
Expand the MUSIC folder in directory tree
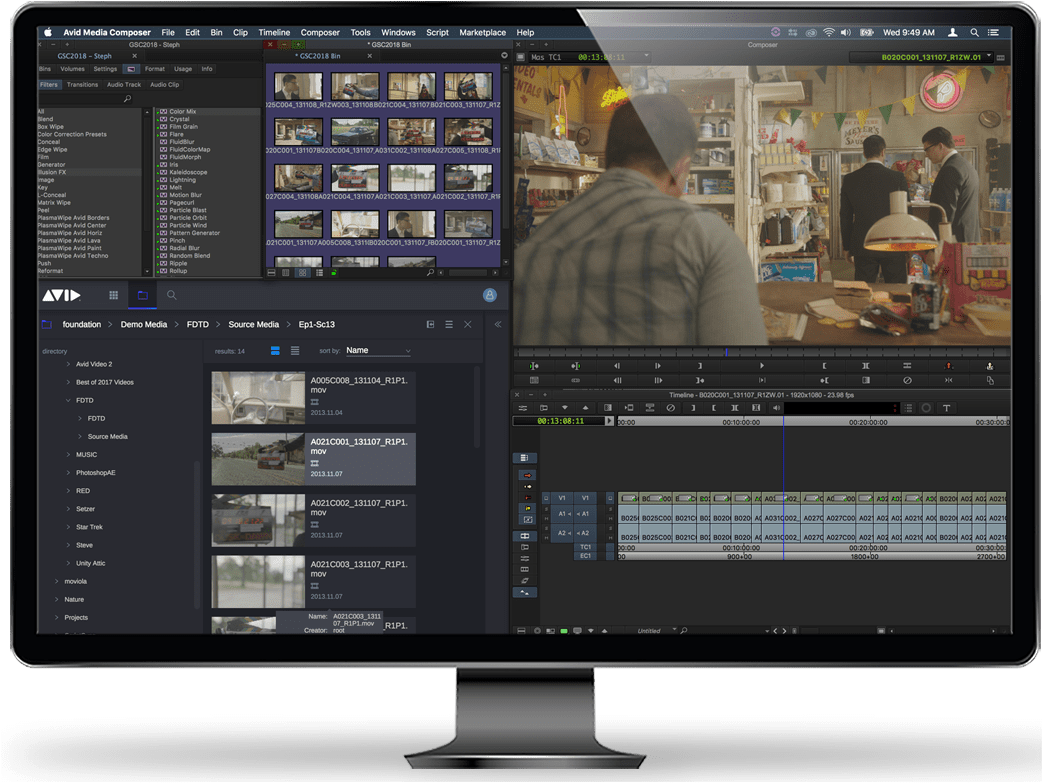tap(68, 455)
